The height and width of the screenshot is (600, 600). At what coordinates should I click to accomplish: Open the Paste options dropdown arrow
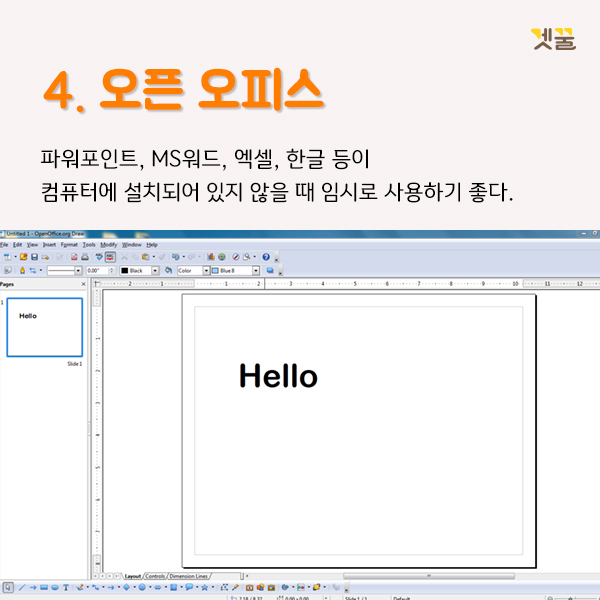tap(154, 257)
